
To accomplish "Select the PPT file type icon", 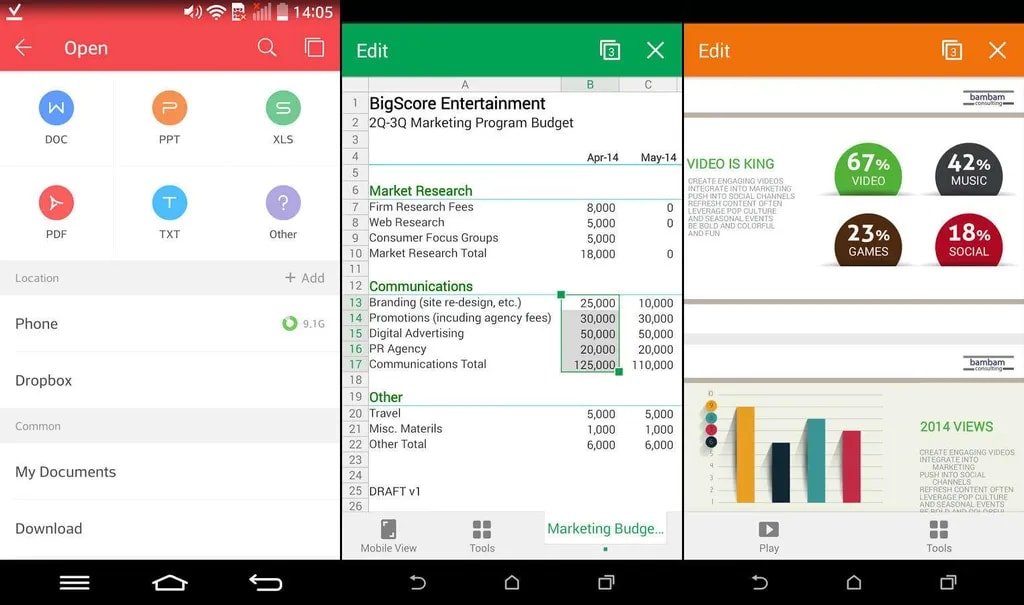I will [x=169, y=108].
